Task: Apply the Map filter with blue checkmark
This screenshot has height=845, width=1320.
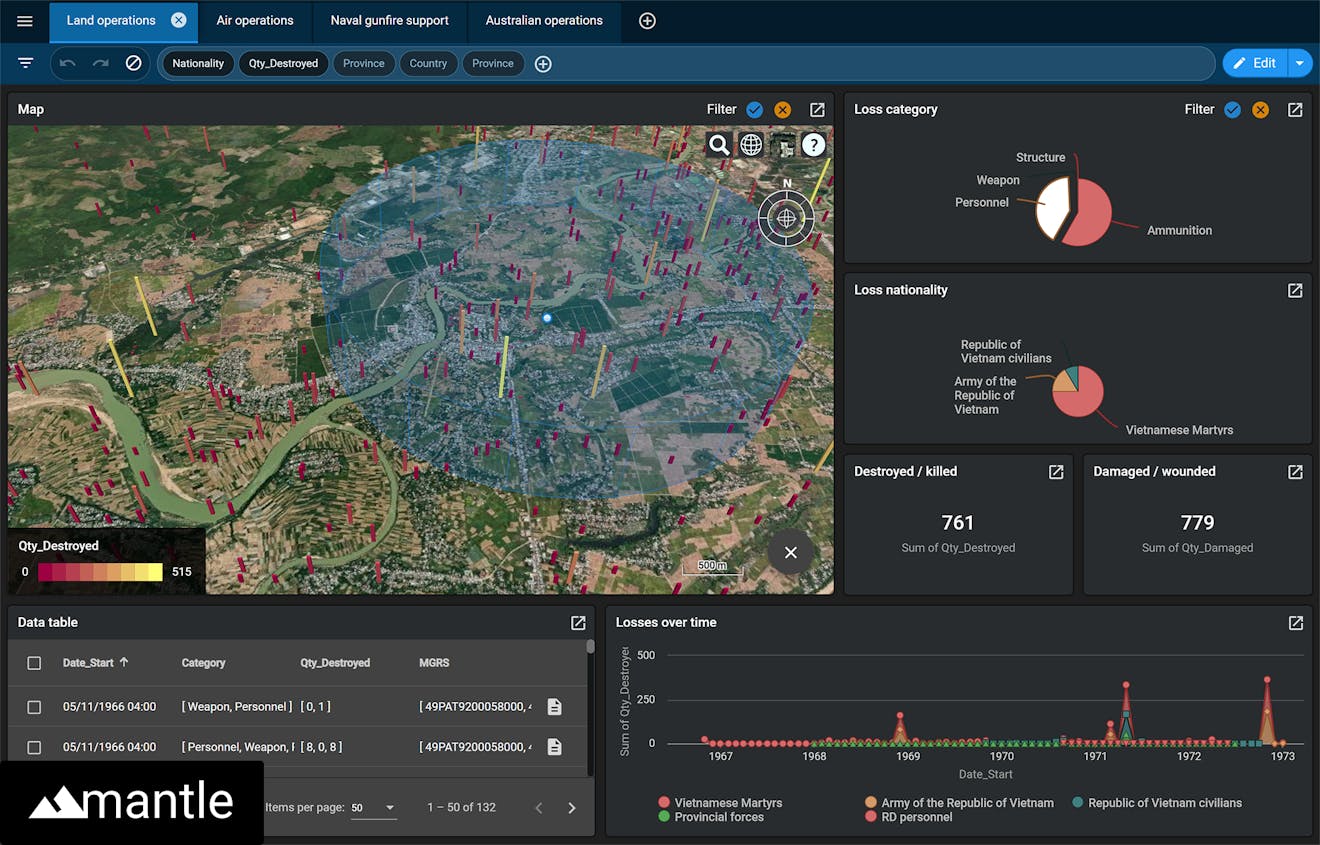Action: click(755, 110)
